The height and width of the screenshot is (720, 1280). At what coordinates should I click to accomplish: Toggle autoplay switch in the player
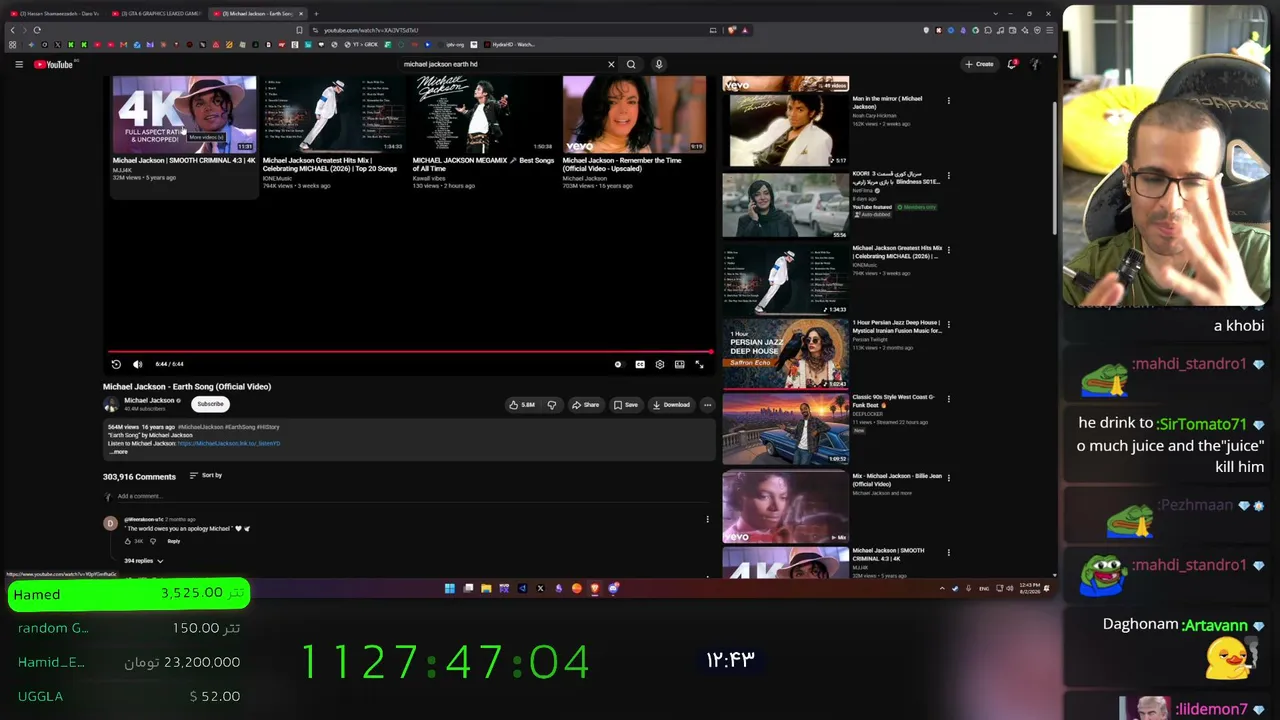(x=618, y=364)
